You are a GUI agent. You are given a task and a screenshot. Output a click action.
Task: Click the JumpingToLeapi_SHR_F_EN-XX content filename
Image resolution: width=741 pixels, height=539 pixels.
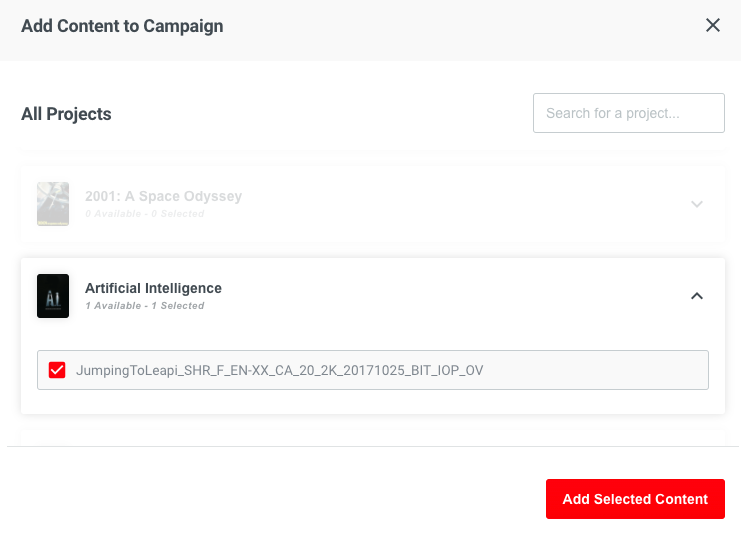[x=279, y=370]
